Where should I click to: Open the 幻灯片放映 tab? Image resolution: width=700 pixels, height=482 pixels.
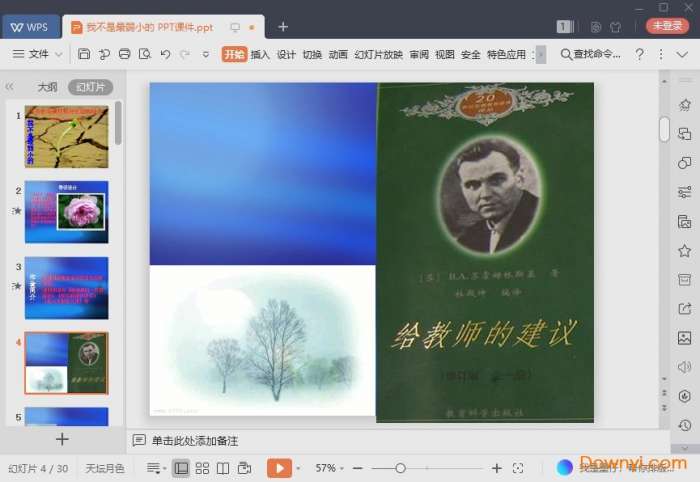[x=378, y=54]
